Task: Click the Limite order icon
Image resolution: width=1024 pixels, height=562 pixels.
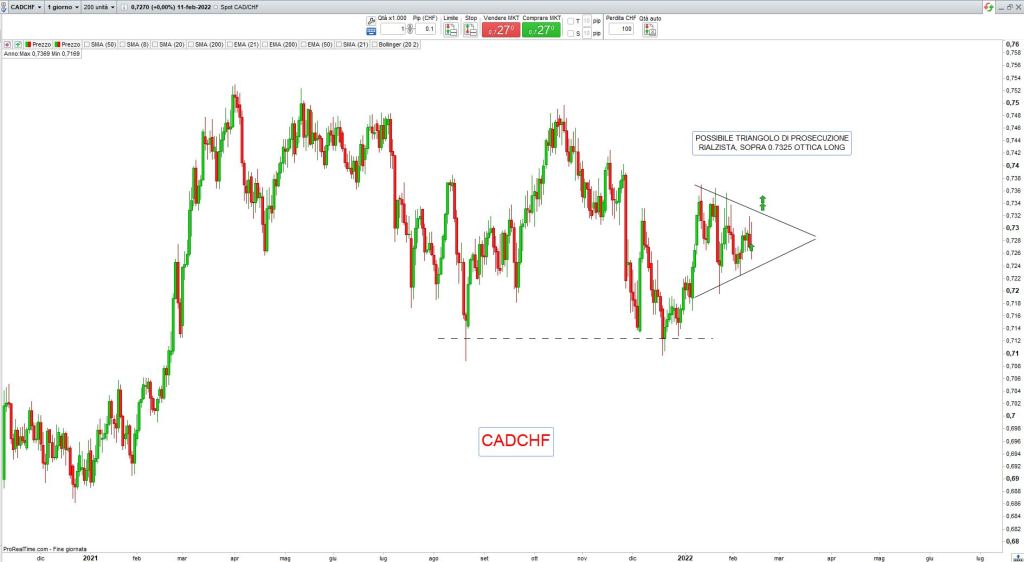Action: pyautogui.click(x=451, y=29)
